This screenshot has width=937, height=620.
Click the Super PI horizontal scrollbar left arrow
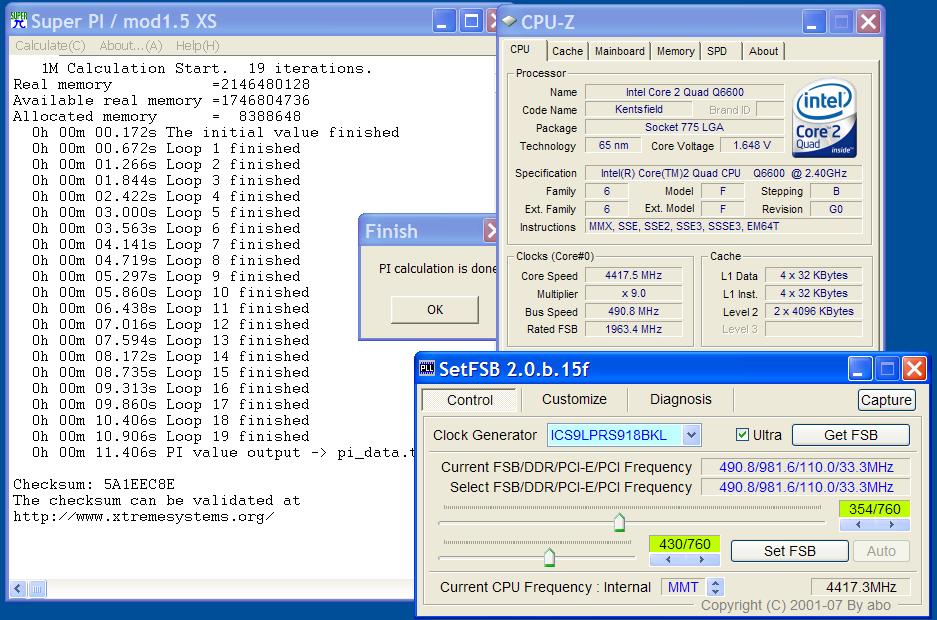pyautogui.click(x=17, y=589)
